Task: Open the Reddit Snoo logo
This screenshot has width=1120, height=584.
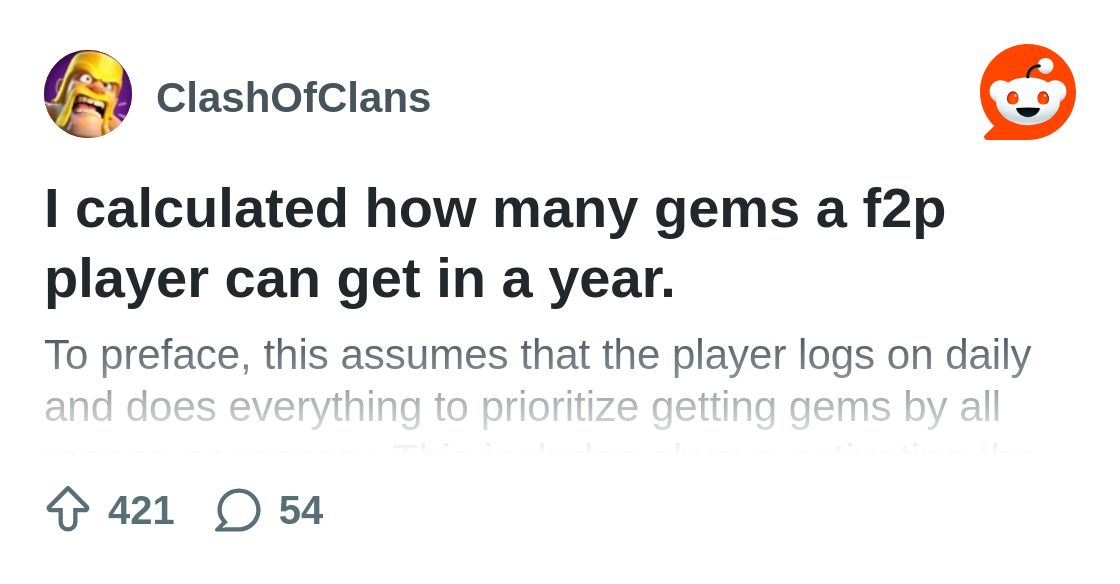Action: (x=1028, y=92)
